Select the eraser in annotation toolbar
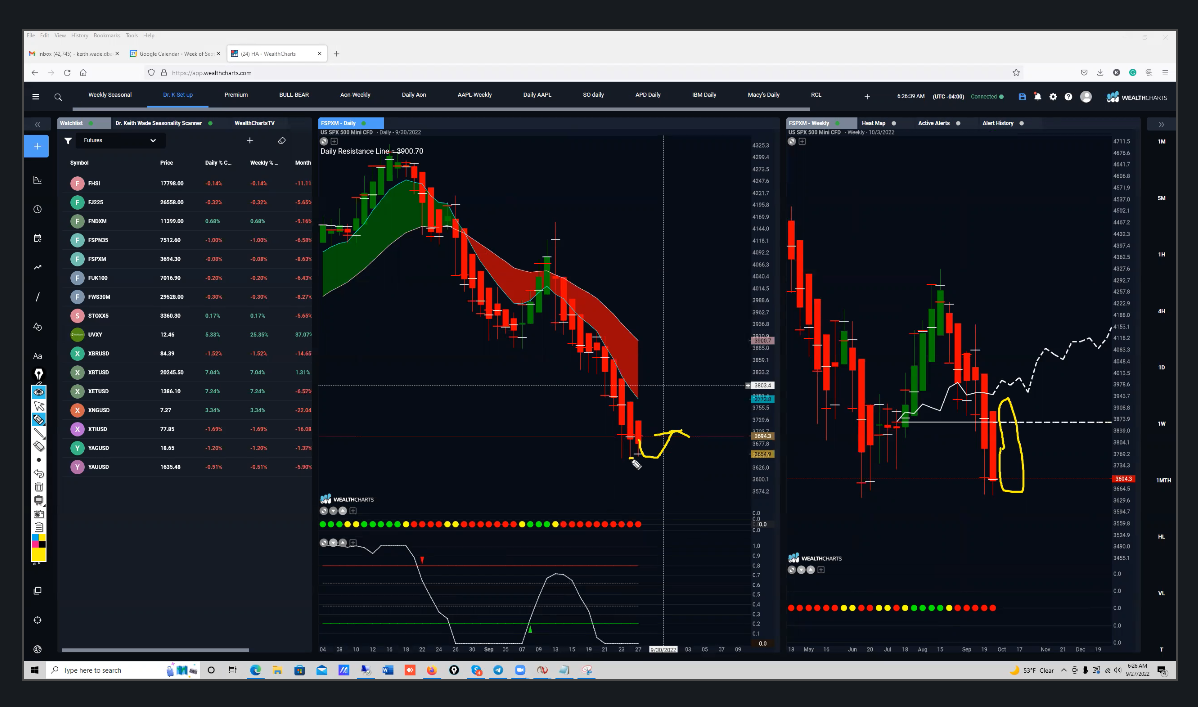 coord(39,446)
